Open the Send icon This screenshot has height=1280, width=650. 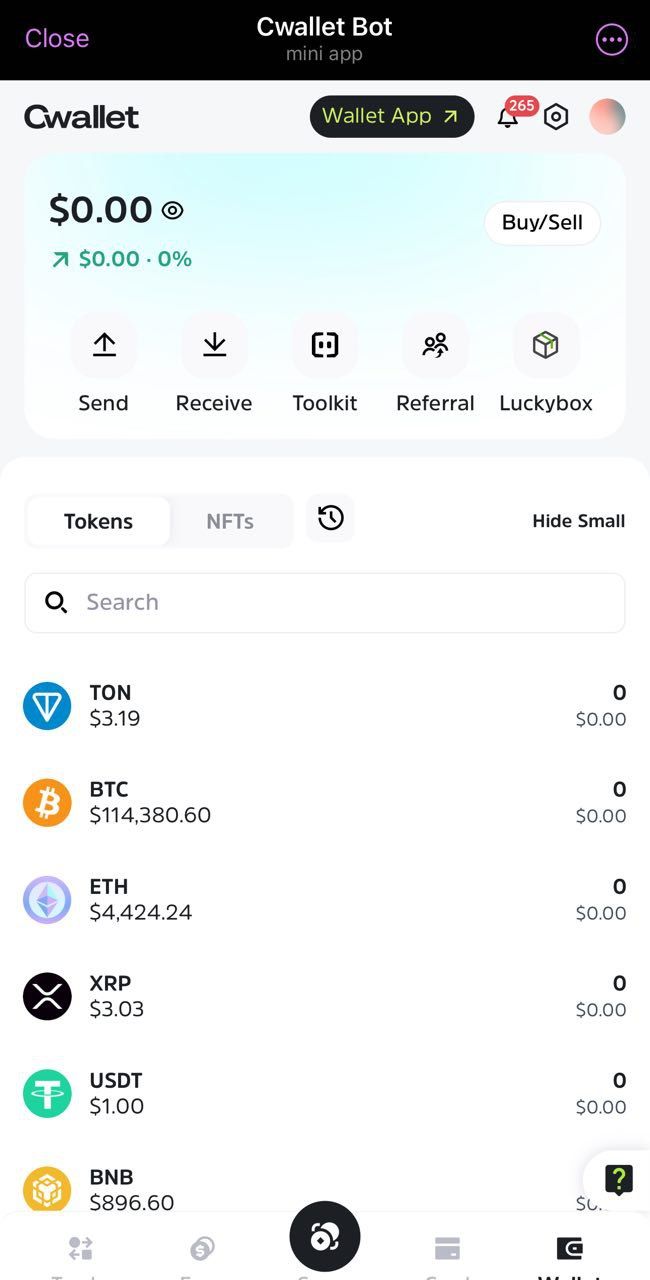103,345
